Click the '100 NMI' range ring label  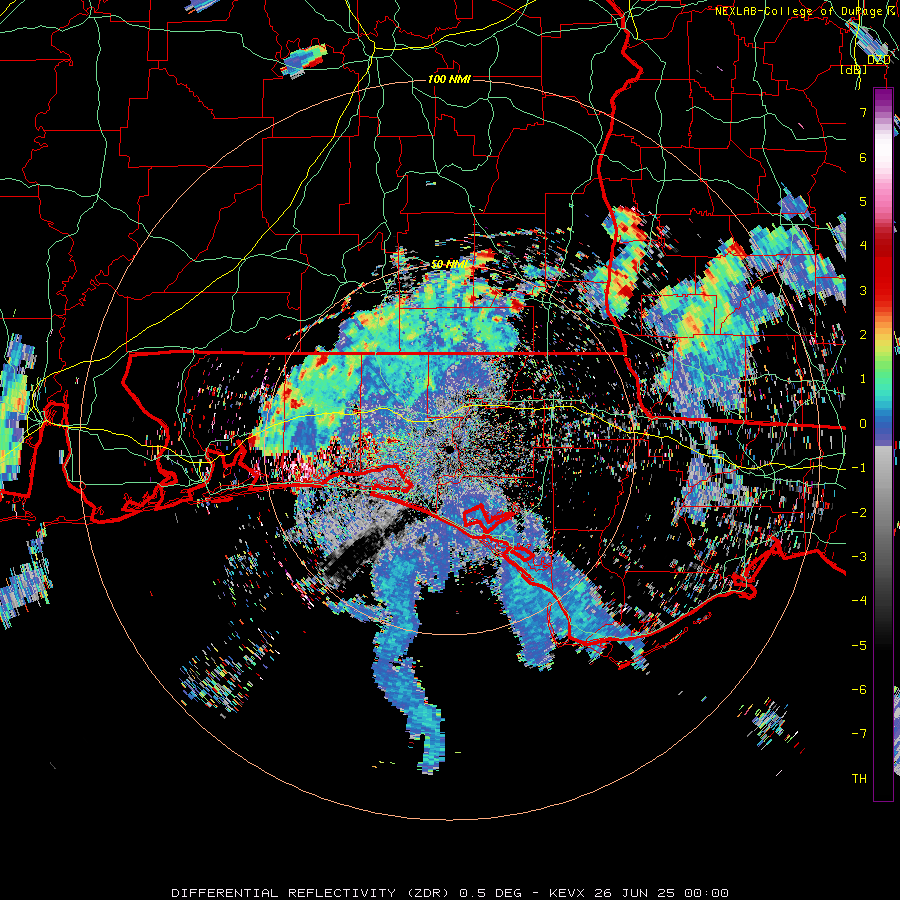point(449,79)
